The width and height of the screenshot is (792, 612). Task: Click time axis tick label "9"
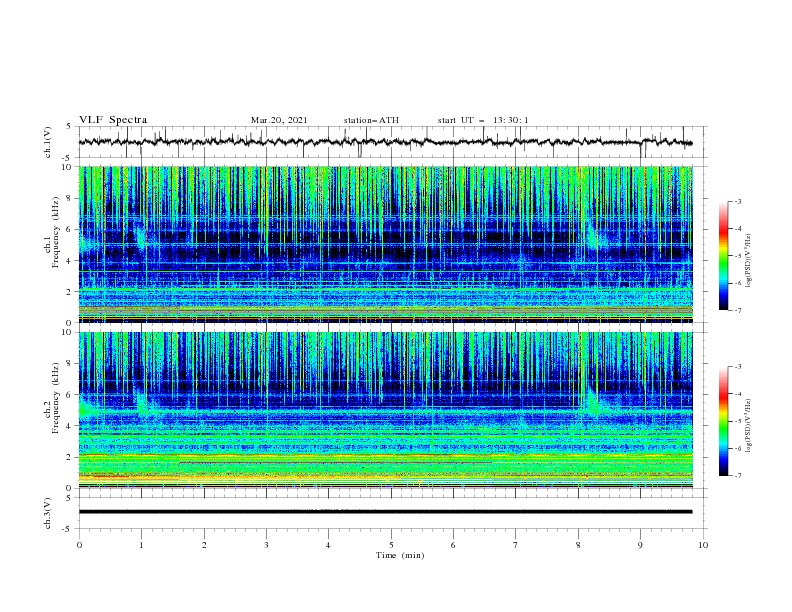(640, 545)
